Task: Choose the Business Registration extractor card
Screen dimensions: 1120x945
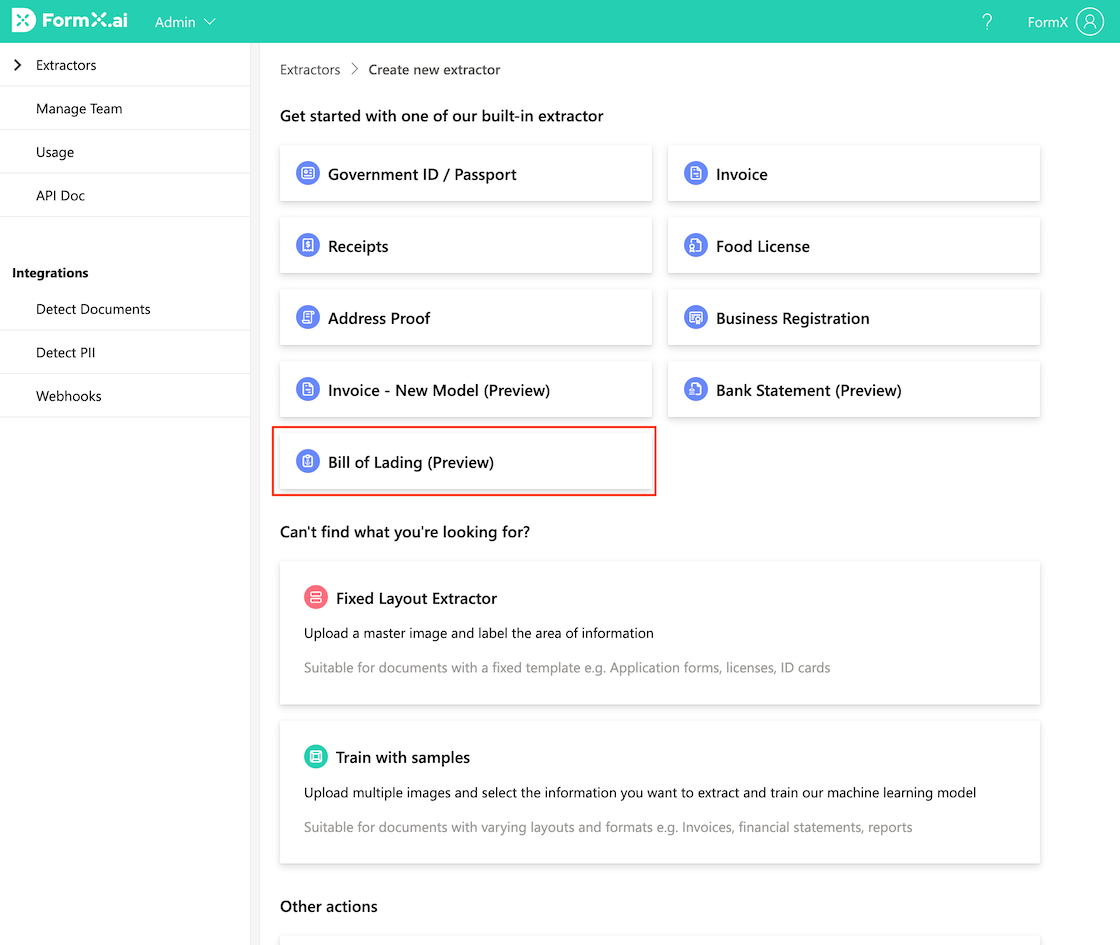Action: pyautogui.click(x=853, y=318)
